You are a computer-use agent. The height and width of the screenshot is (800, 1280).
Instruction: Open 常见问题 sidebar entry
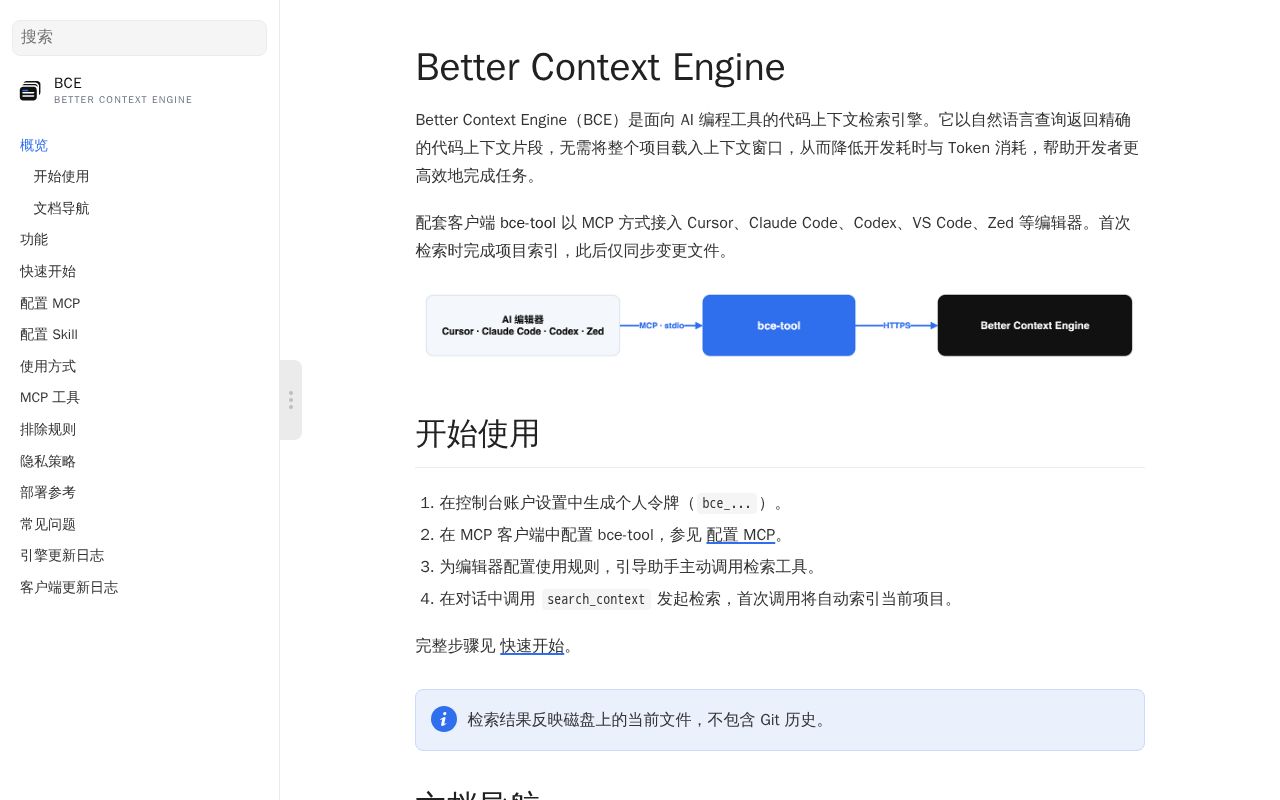pos(48,524)
